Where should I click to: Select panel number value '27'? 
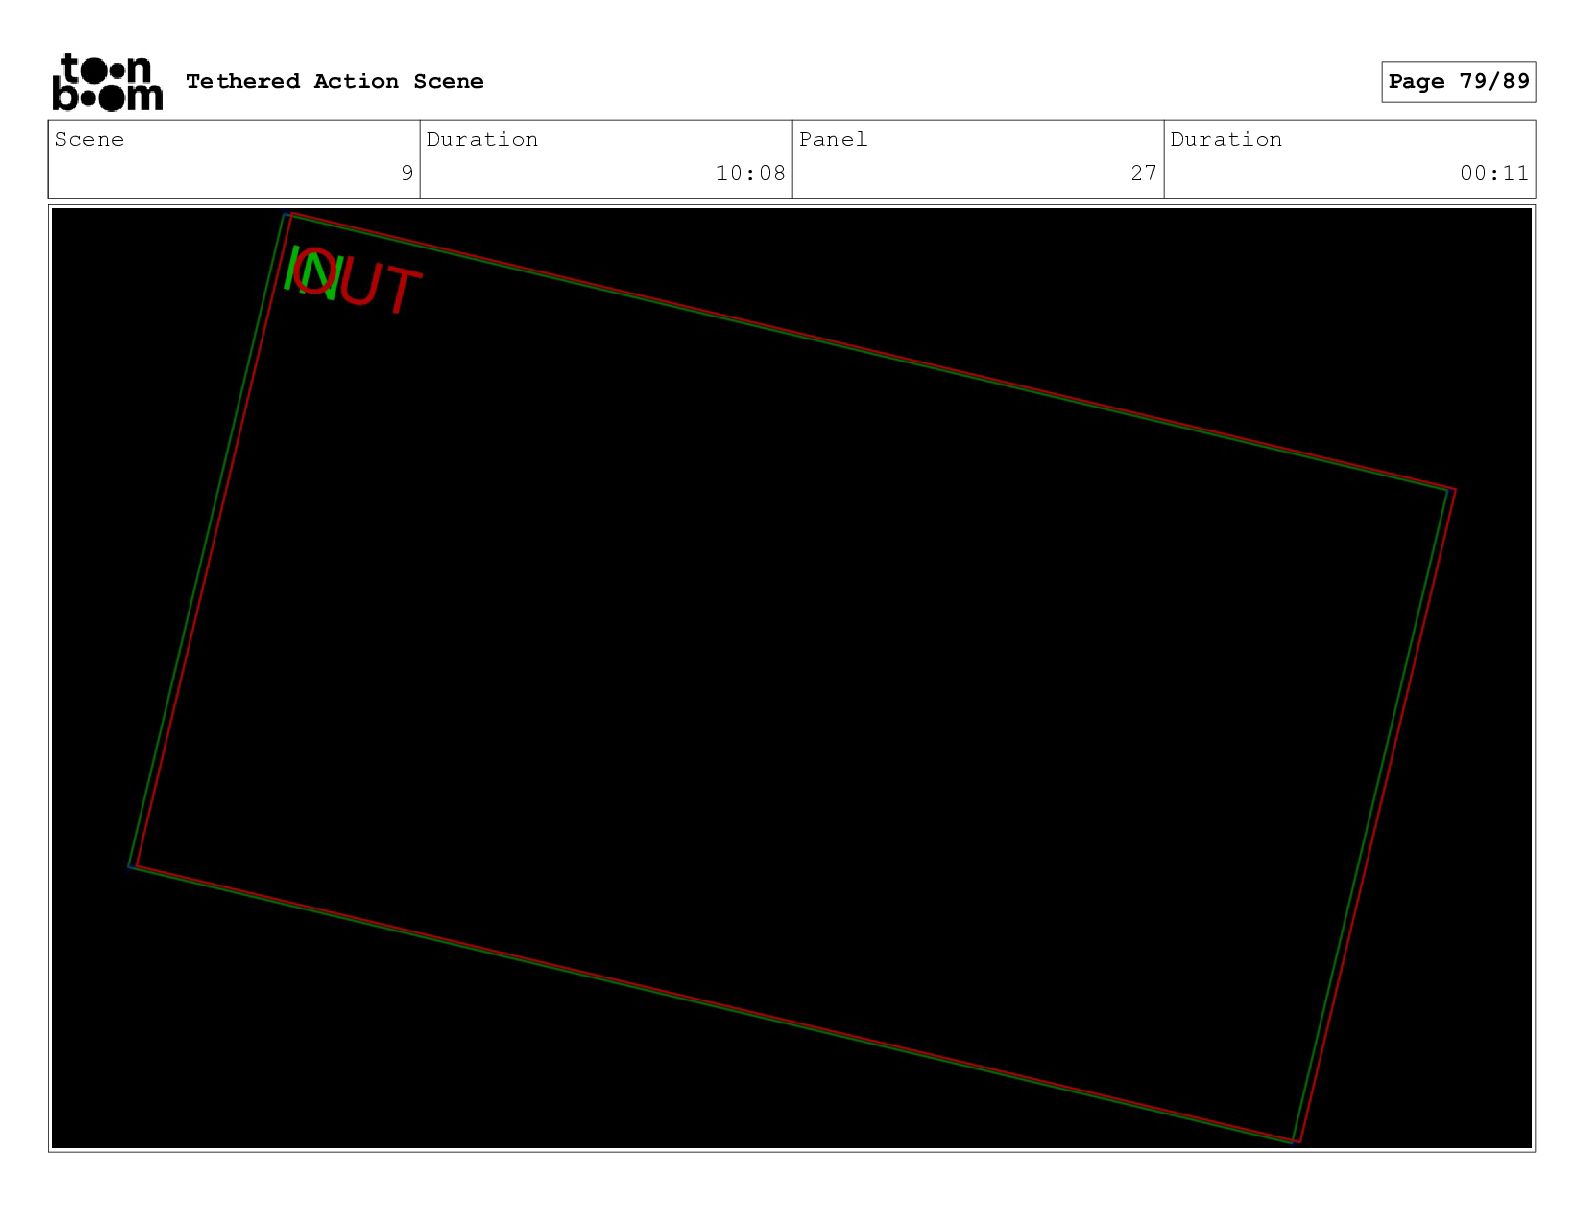click(1144, 173)
